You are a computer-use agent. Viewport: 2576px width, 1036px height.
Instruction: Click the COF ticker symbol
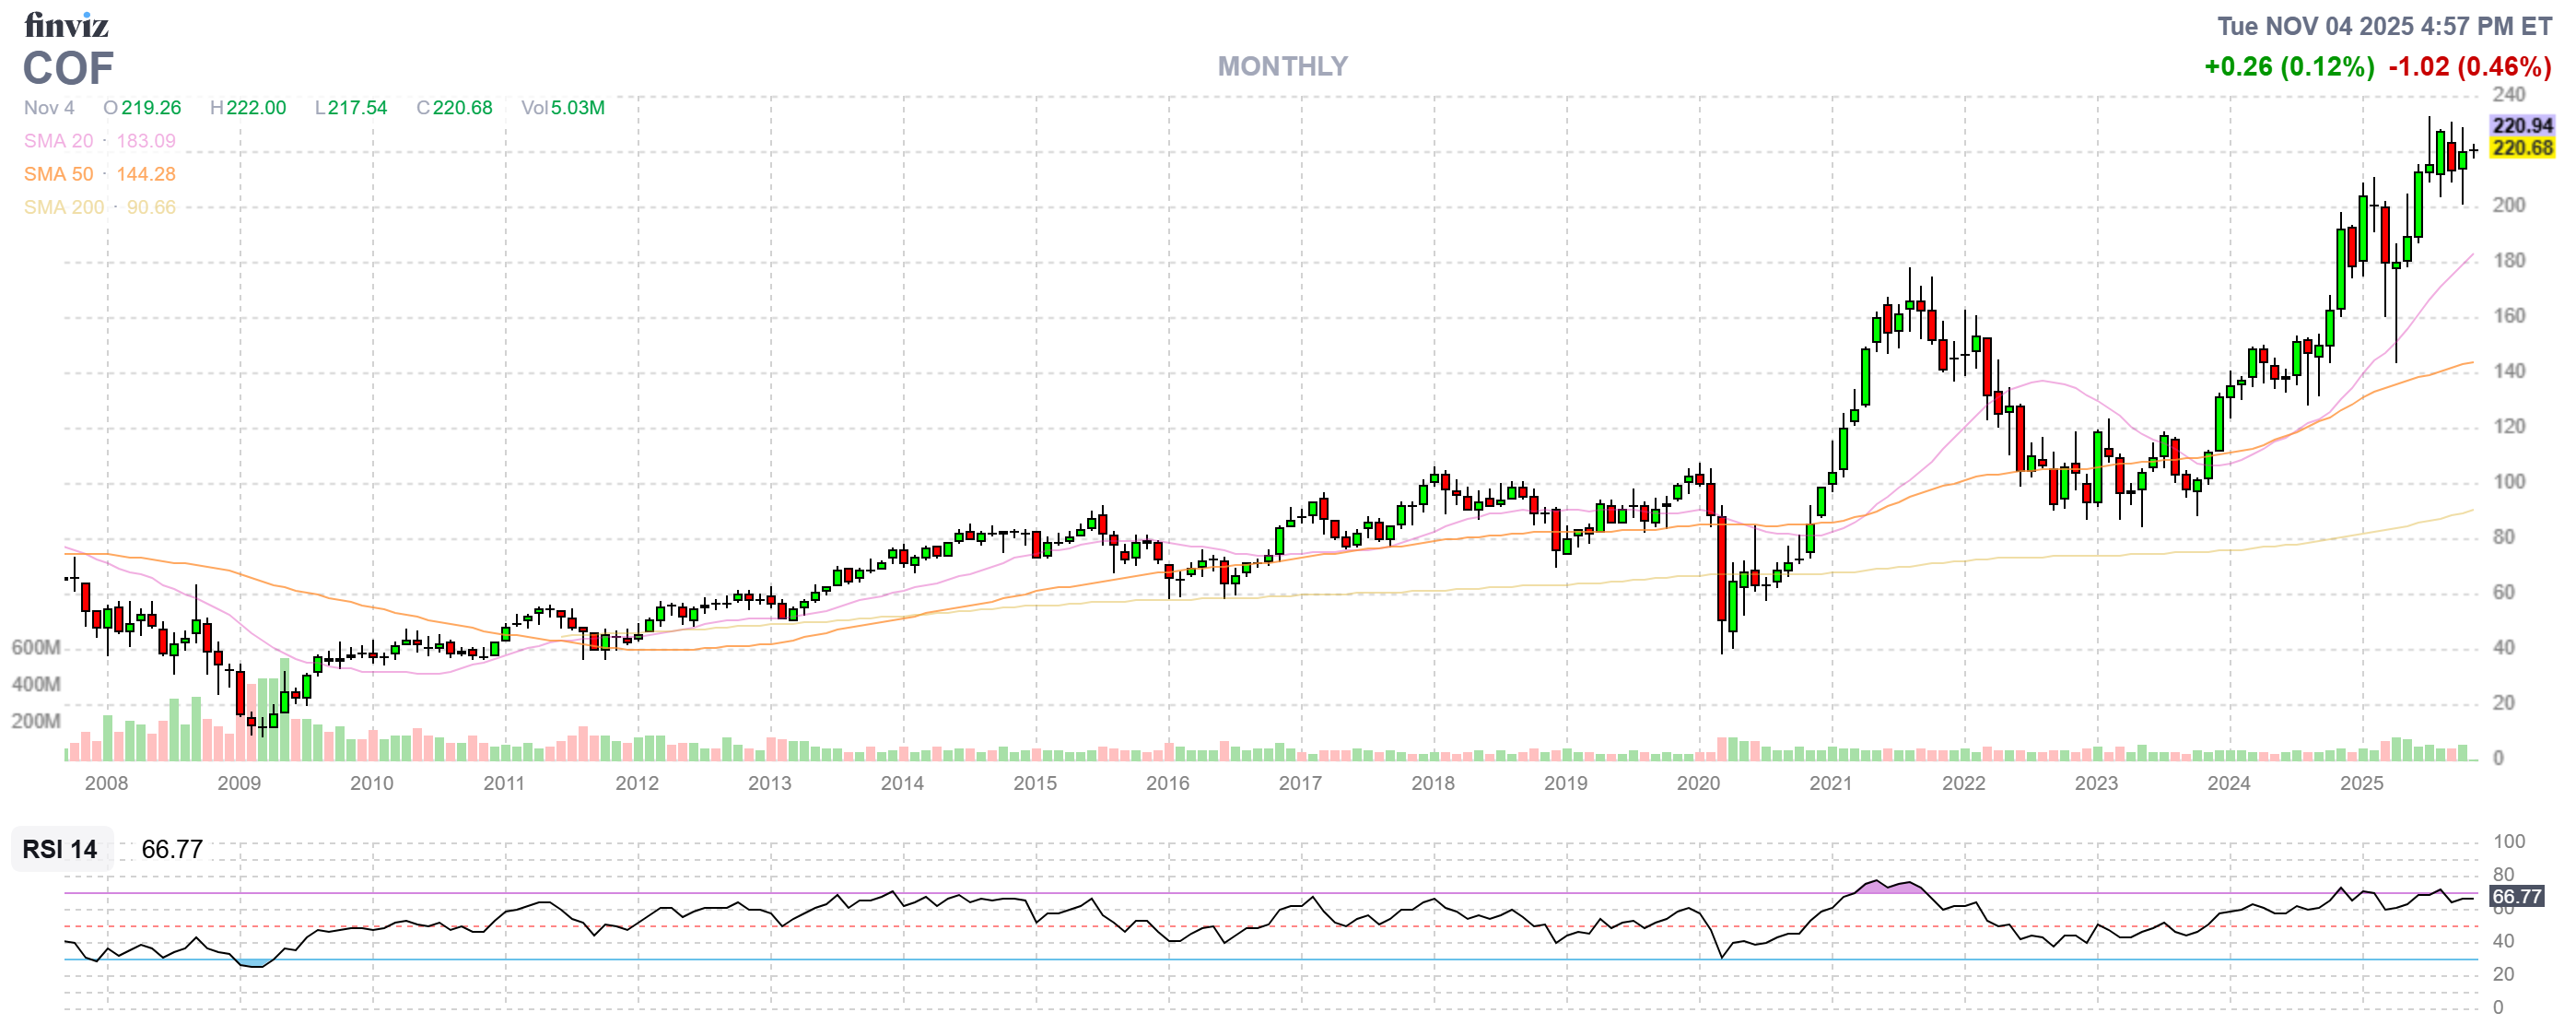pyautogui.click(x=68, y=69)
